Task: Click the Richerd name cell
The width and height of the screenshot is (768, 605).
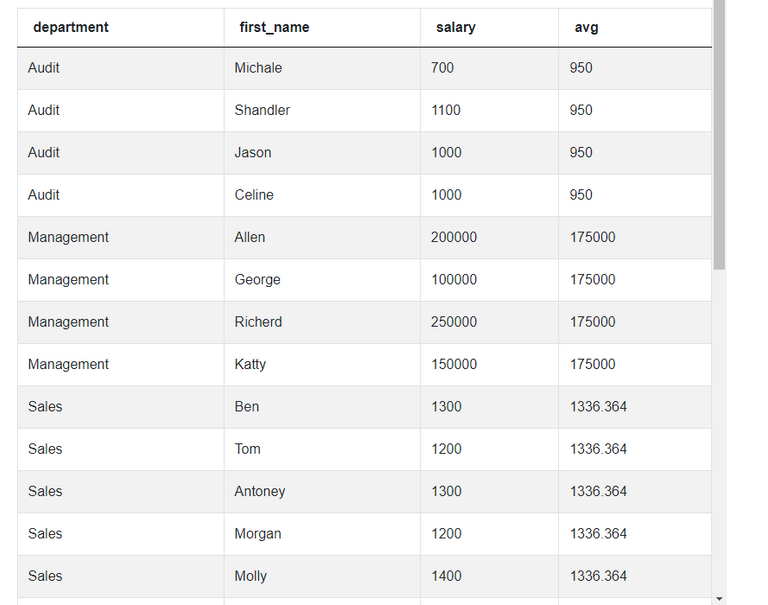Action: point(258,322)
